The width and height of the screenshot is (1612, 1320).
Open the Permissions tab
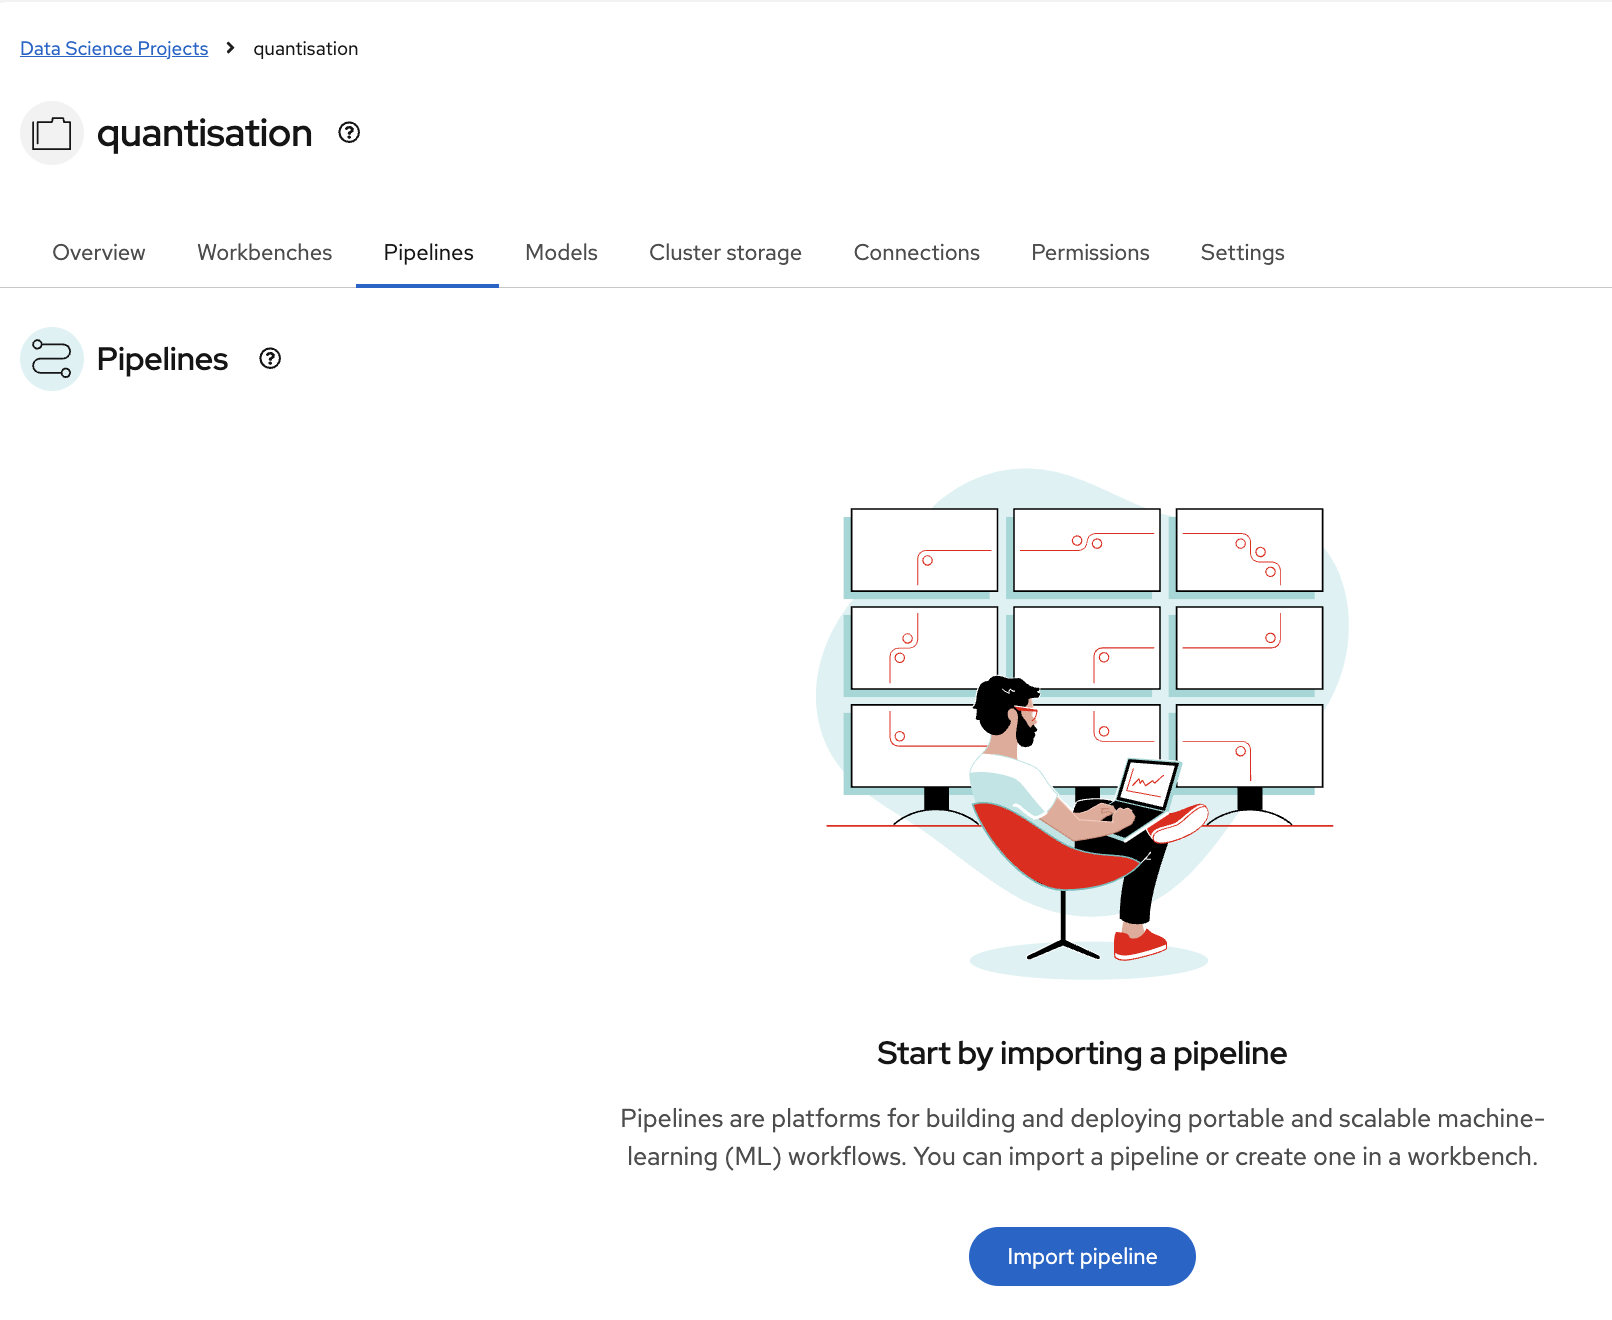[1090, 253]
